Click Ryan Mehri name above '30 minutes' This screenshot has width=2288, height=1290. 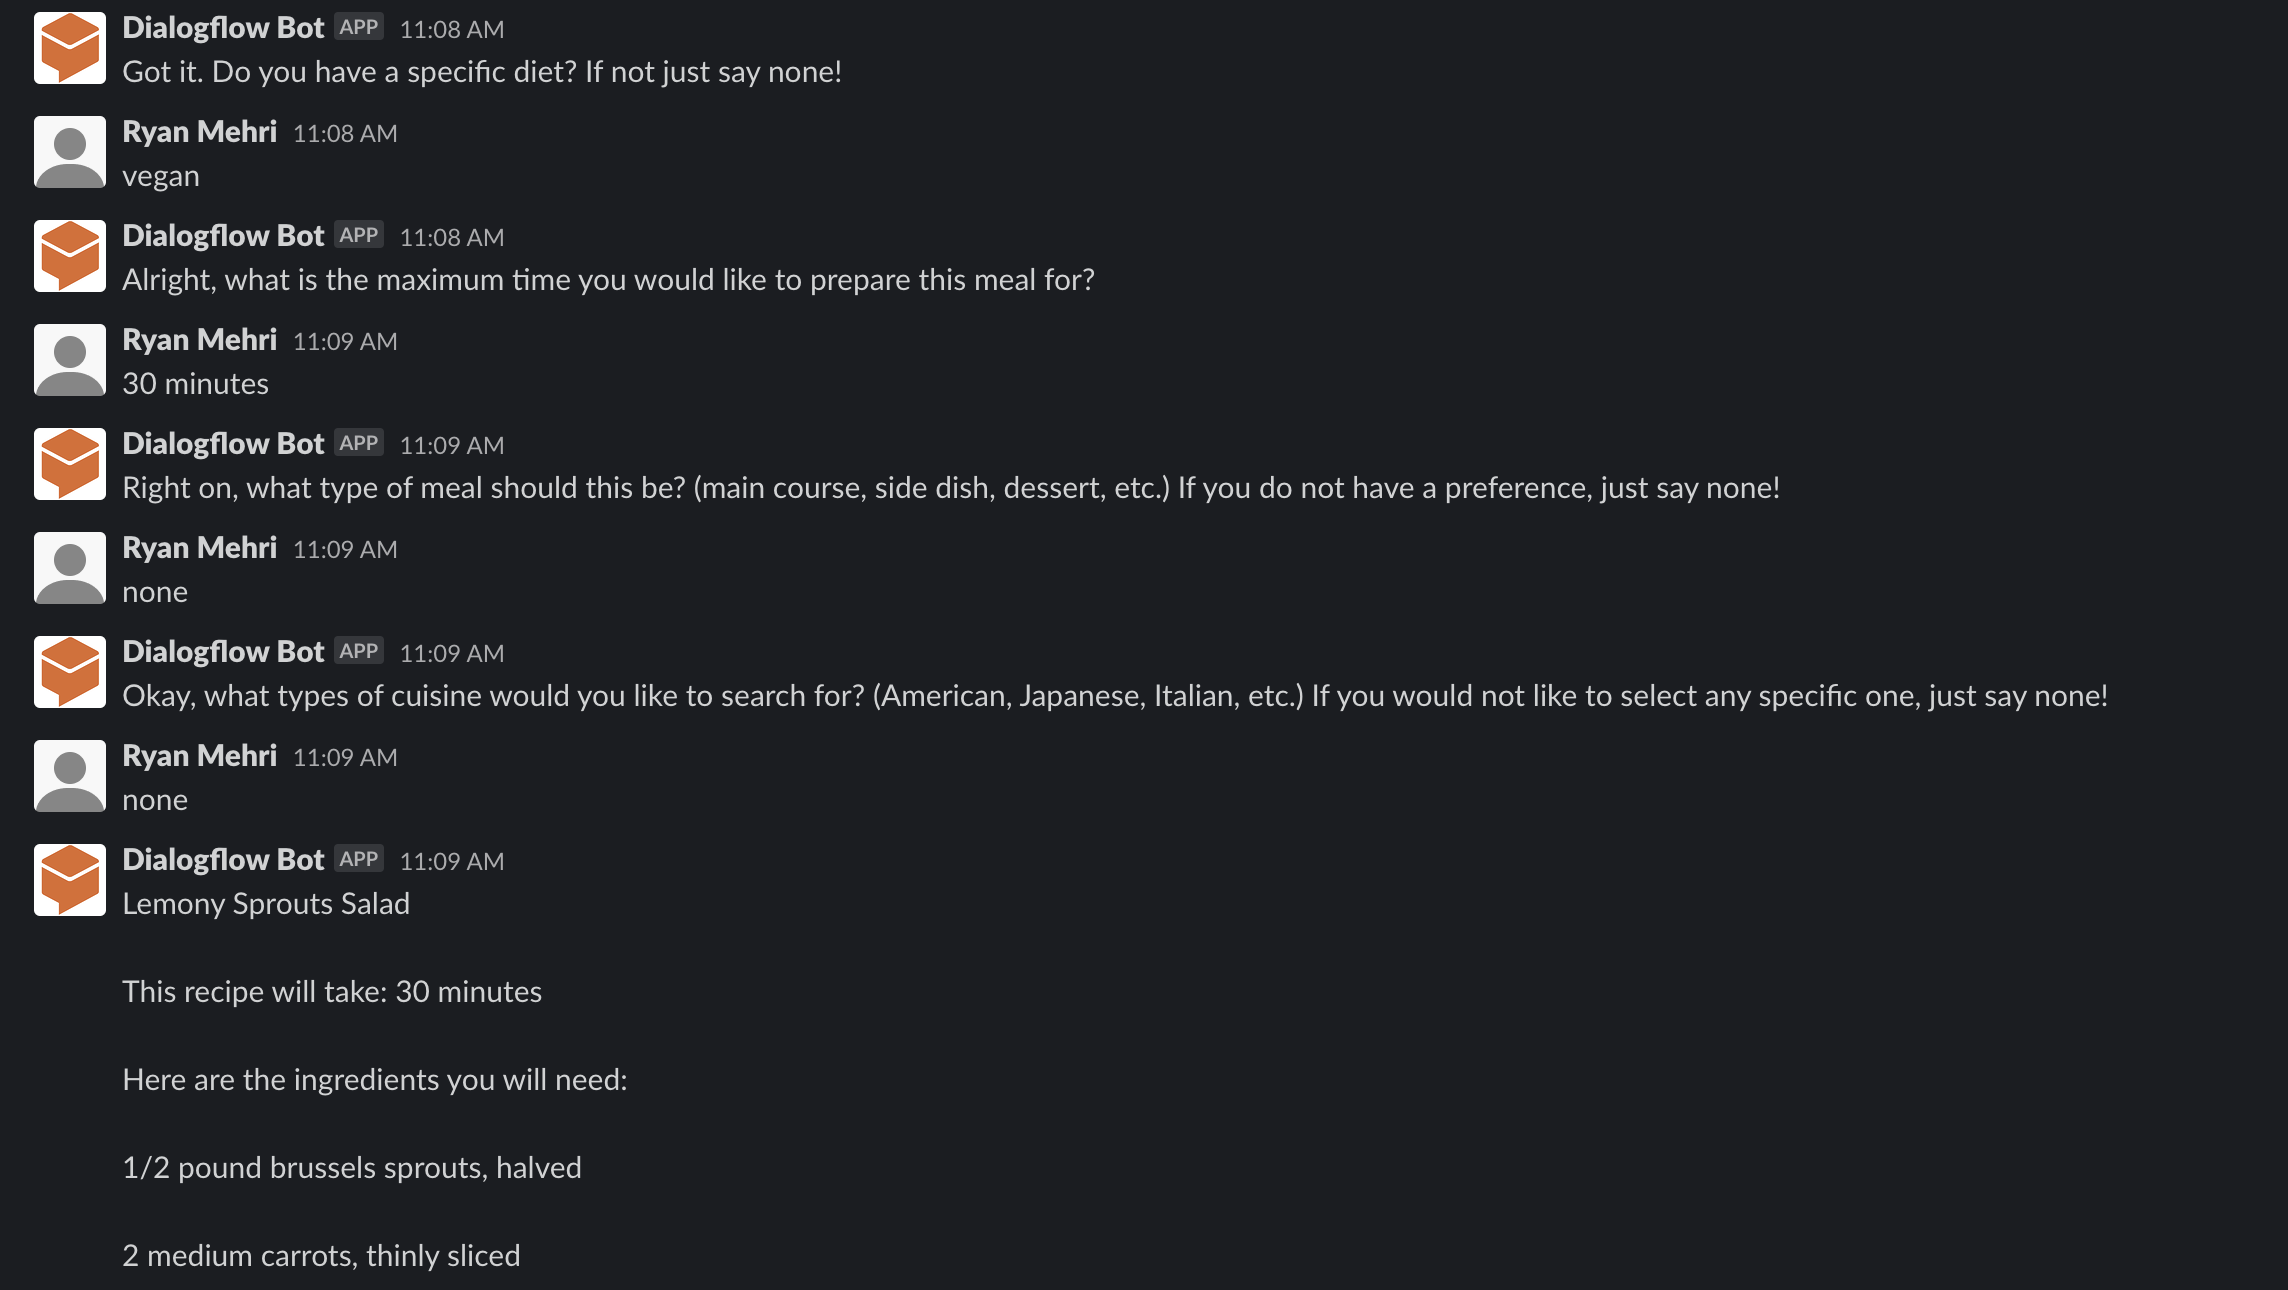(x=199, y=340)
